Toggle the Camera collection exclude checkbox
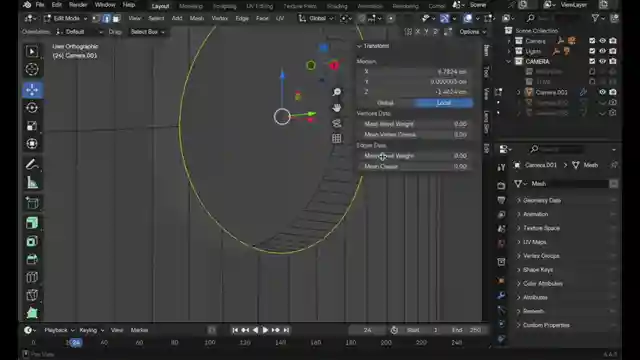 pyautogui.click(x=592, y=41)
